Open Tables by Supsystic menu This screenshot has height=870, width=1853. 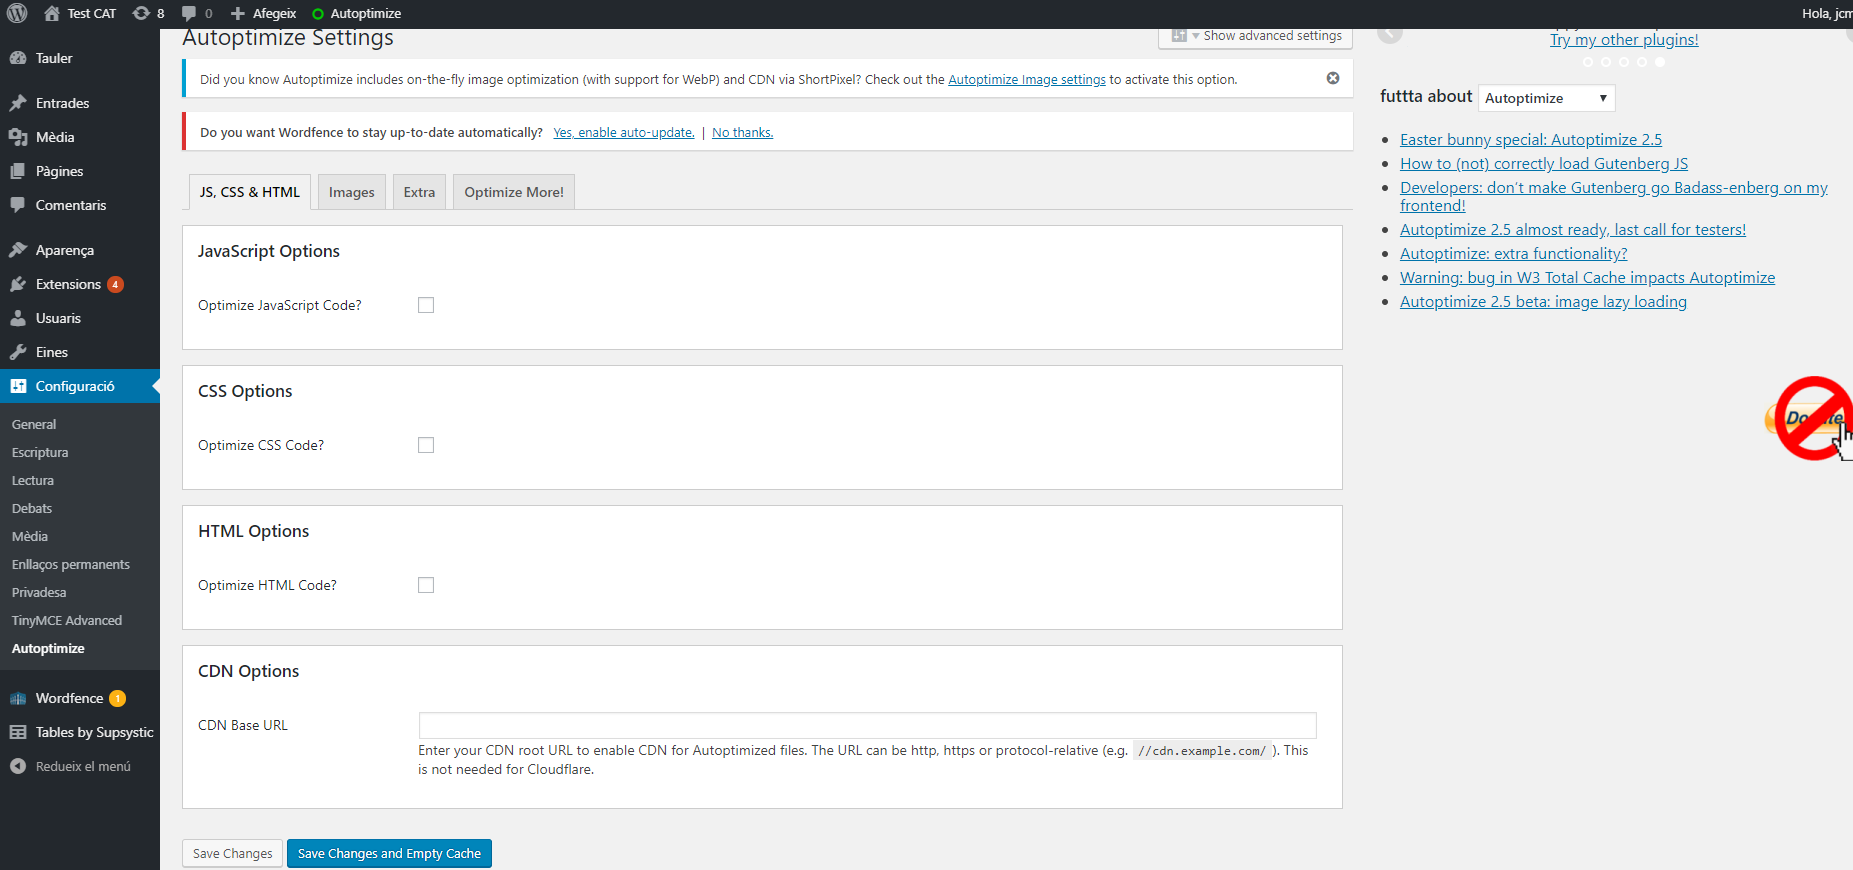click(80, 732)
